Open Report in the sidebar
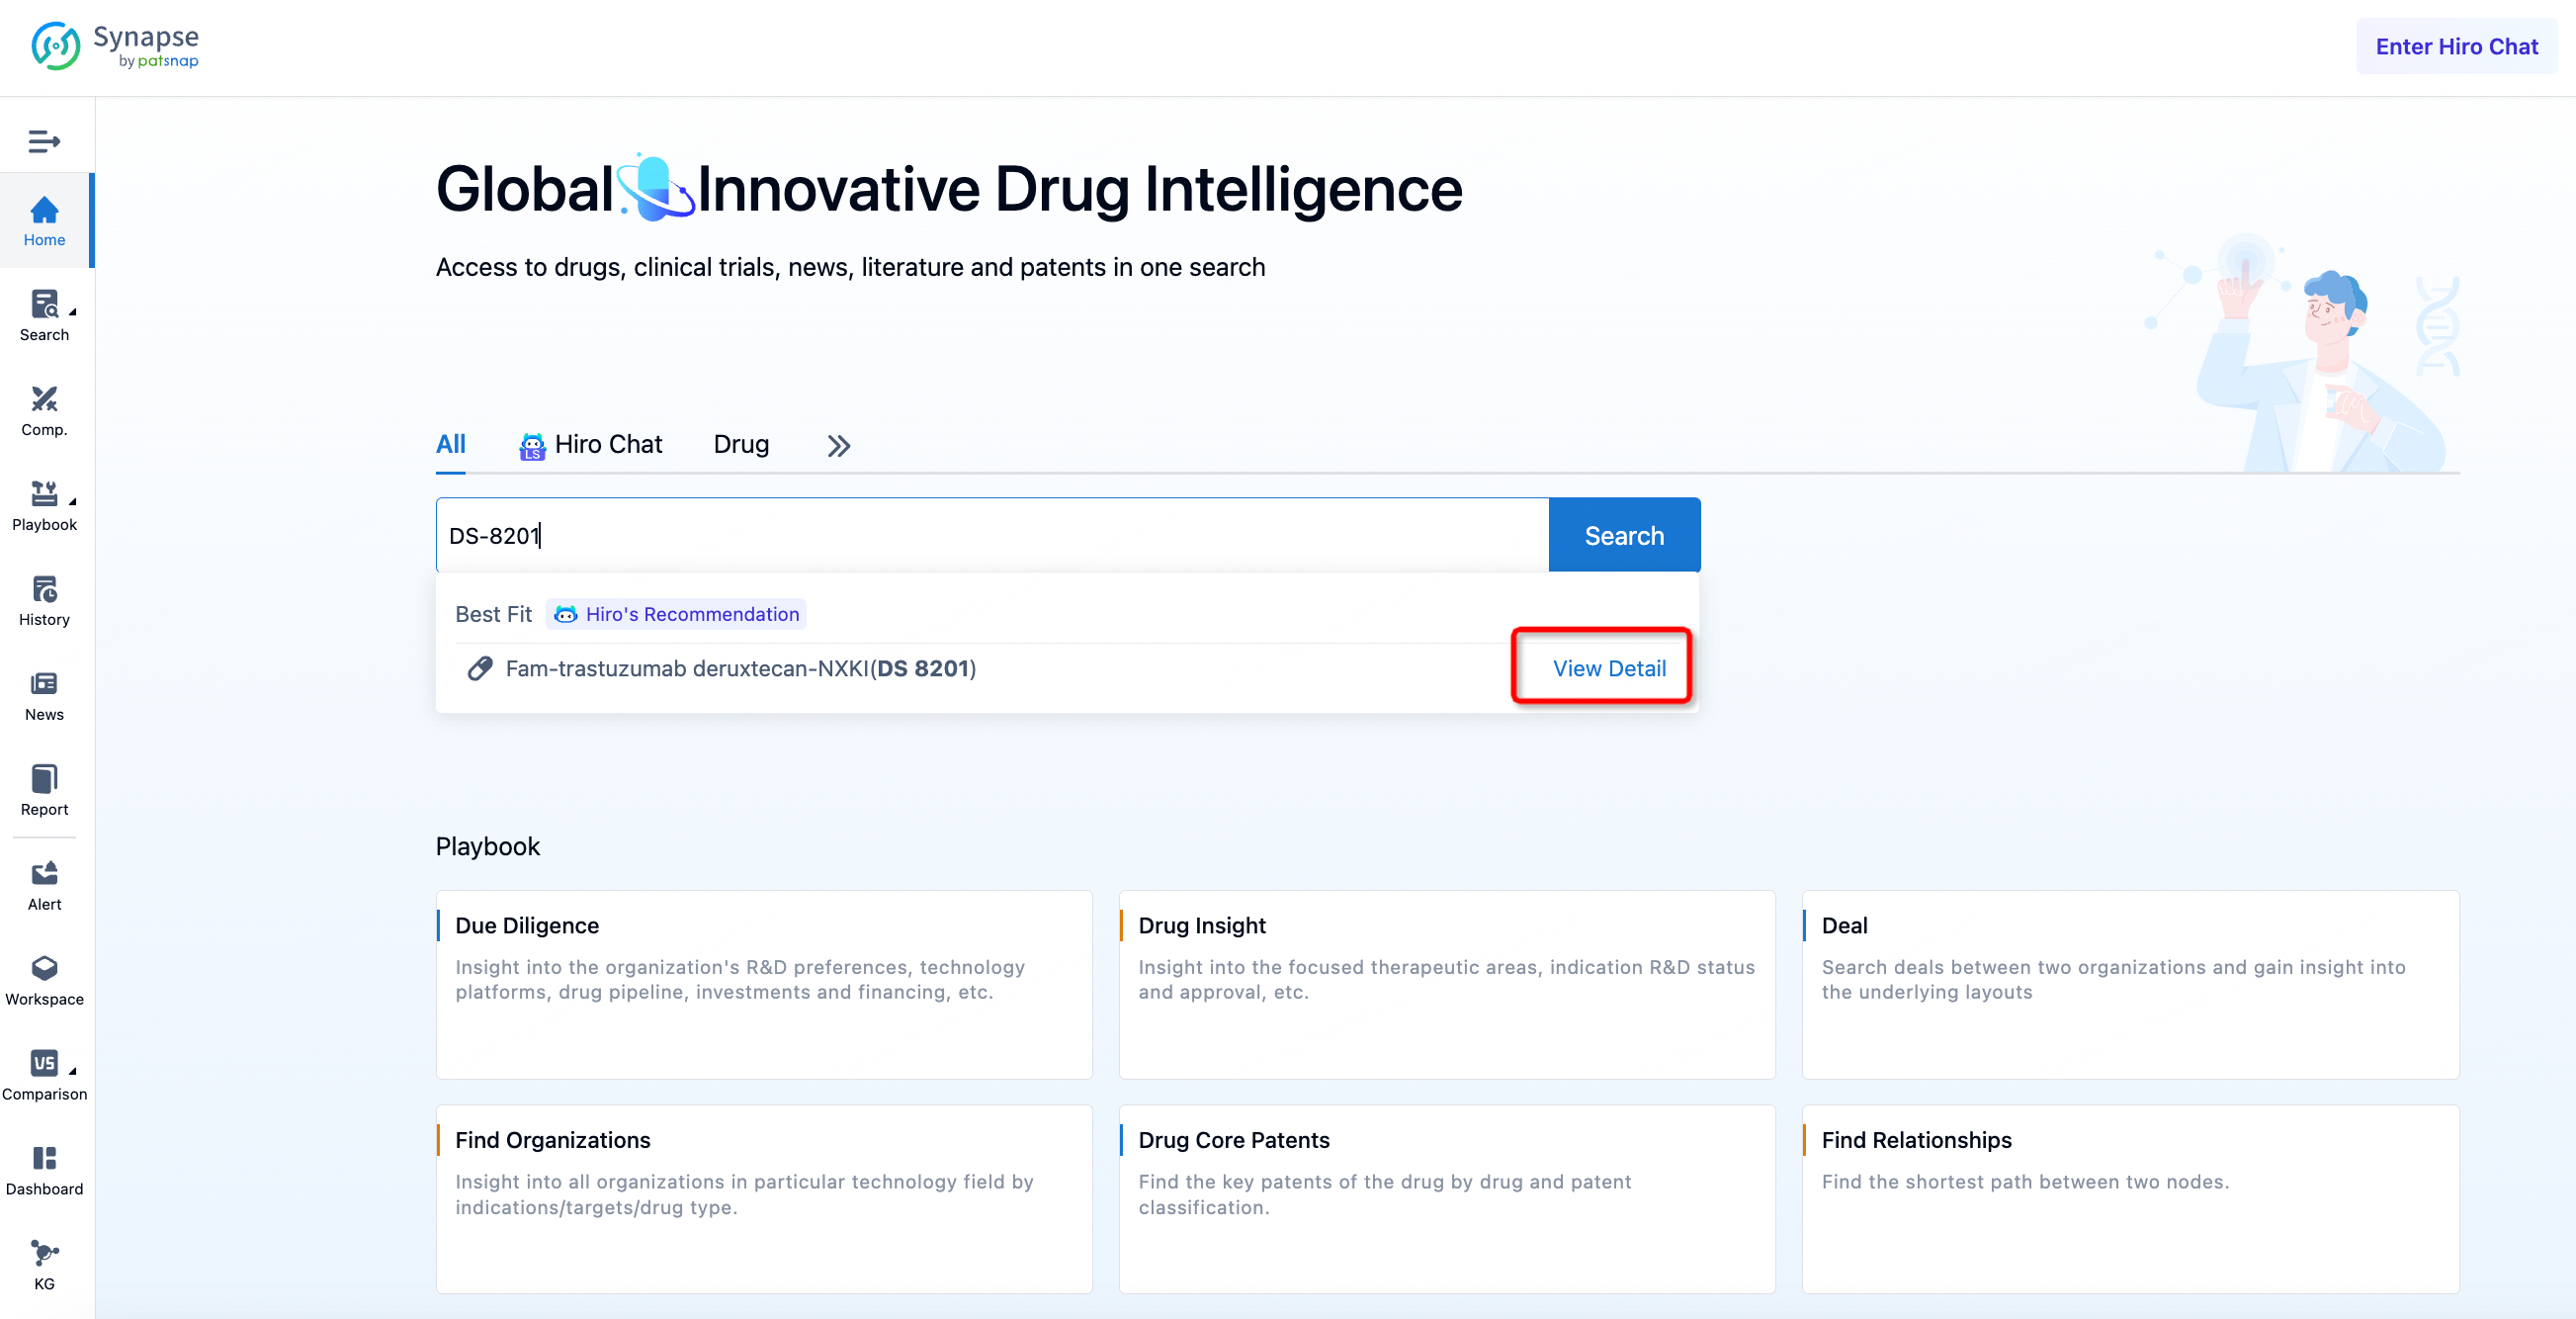Image resolution: width=2576 pixels, height=1319 pixels. click(44, 791)
